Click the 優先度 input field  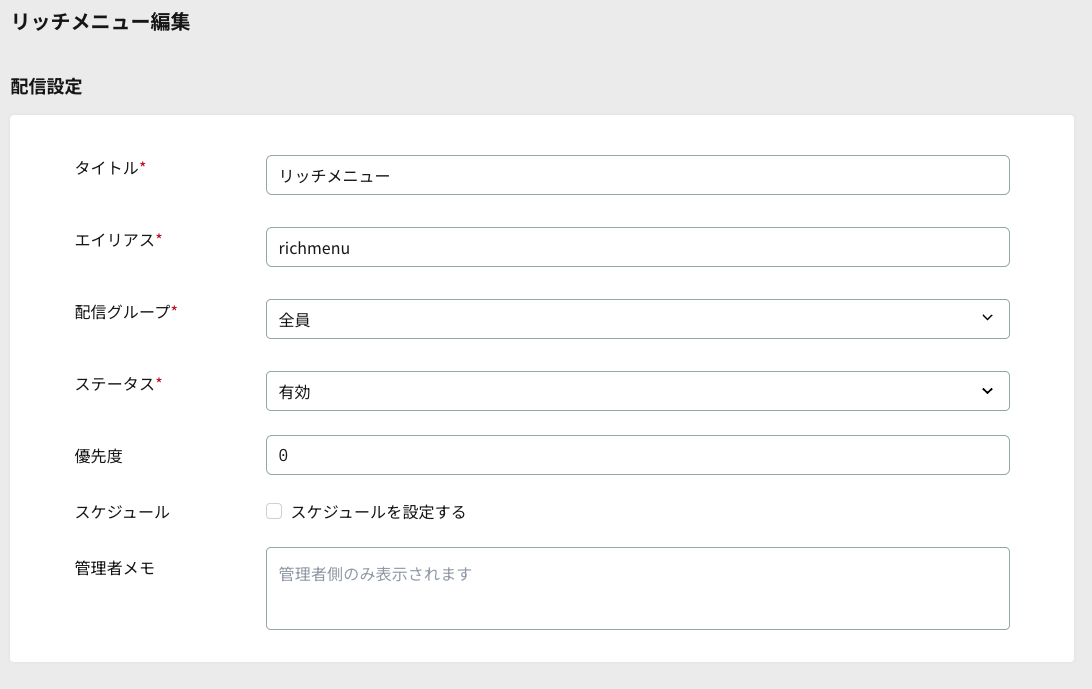point(637,455)
